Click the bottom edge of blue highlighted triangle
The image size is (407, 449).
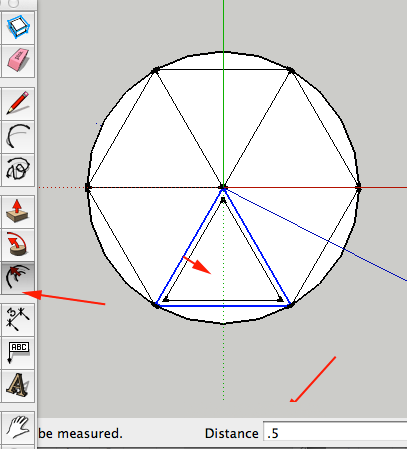tap(223, 305)
